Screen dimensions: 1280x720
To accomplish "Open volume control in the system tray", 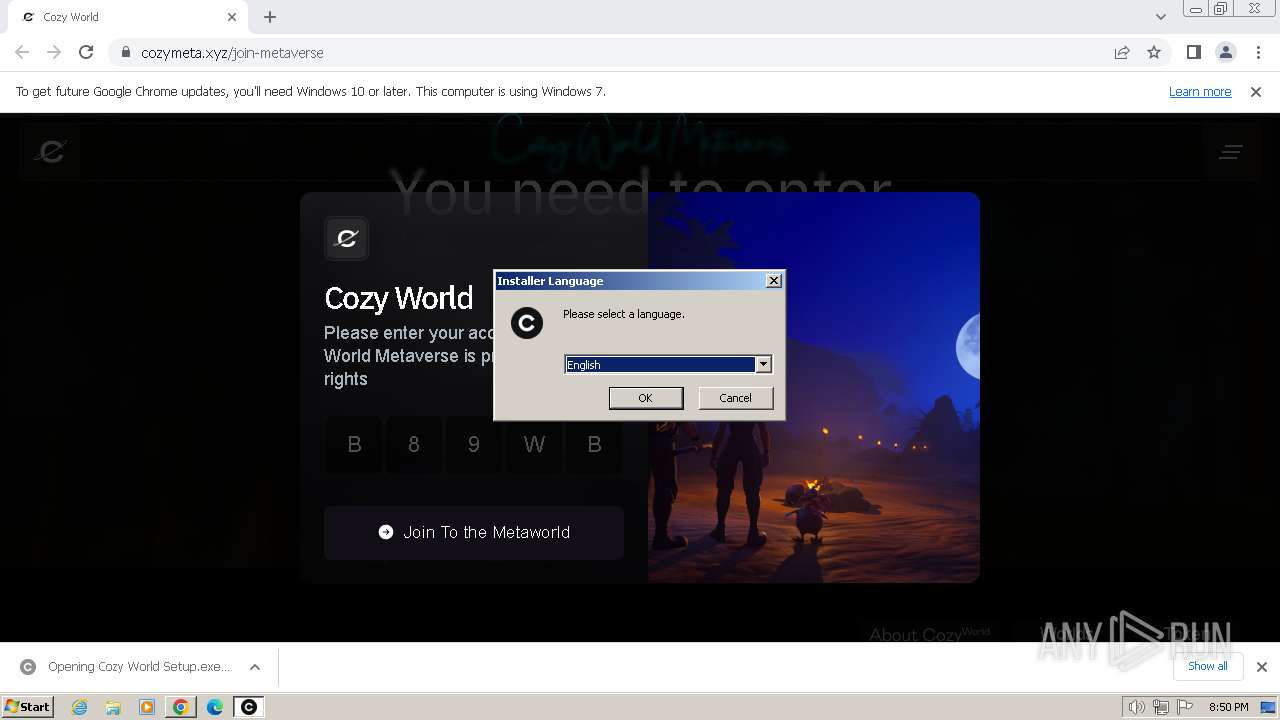I will click(1137, 707).
